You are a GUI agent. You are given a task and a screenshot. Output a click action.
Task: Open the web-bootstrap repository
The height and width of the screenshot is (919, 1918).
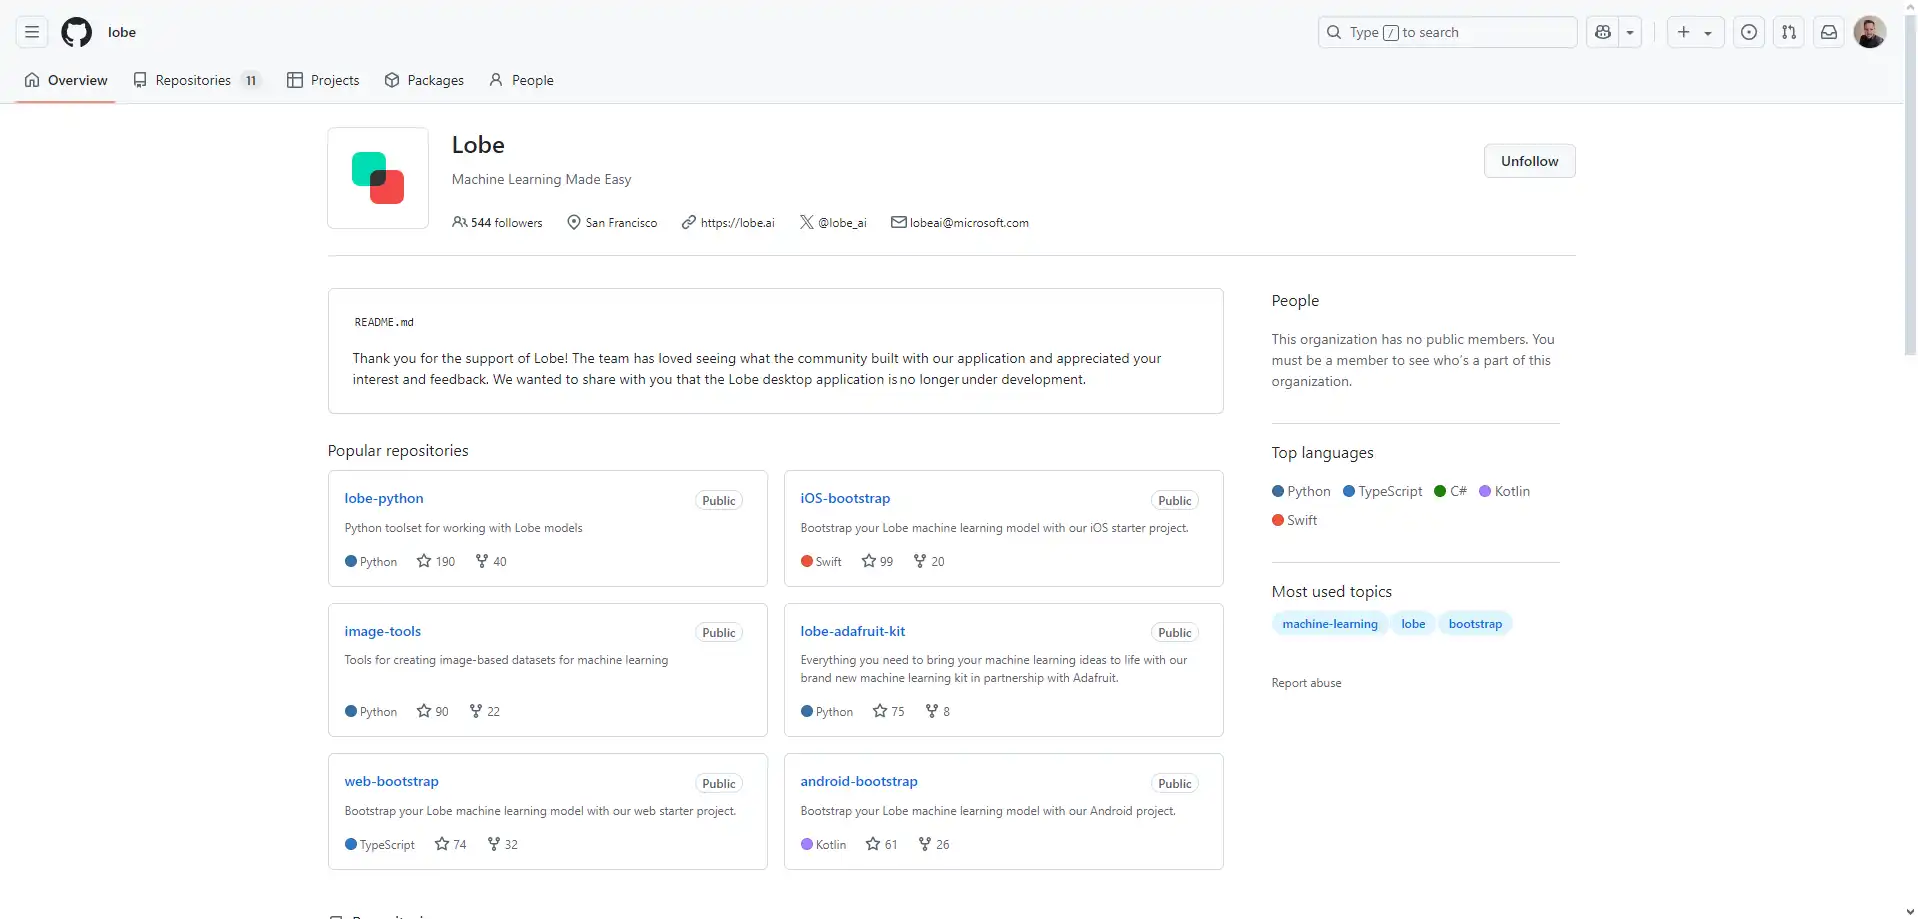point(392,781)
